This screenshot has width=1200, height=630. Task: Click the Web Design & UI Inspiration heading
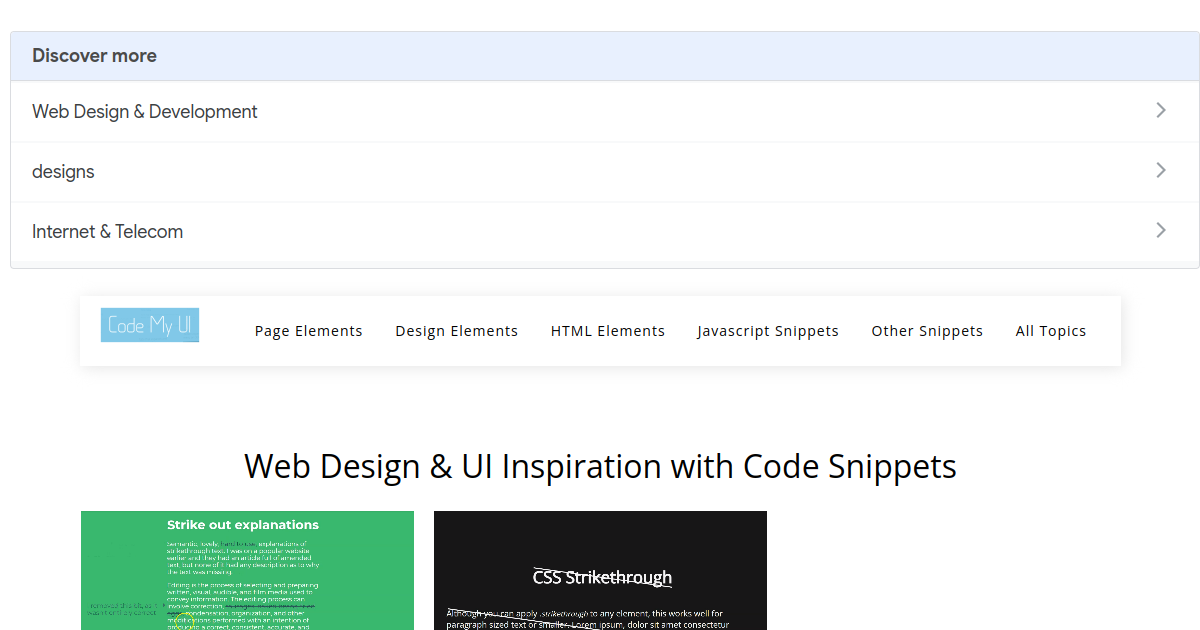coord(600,466)
